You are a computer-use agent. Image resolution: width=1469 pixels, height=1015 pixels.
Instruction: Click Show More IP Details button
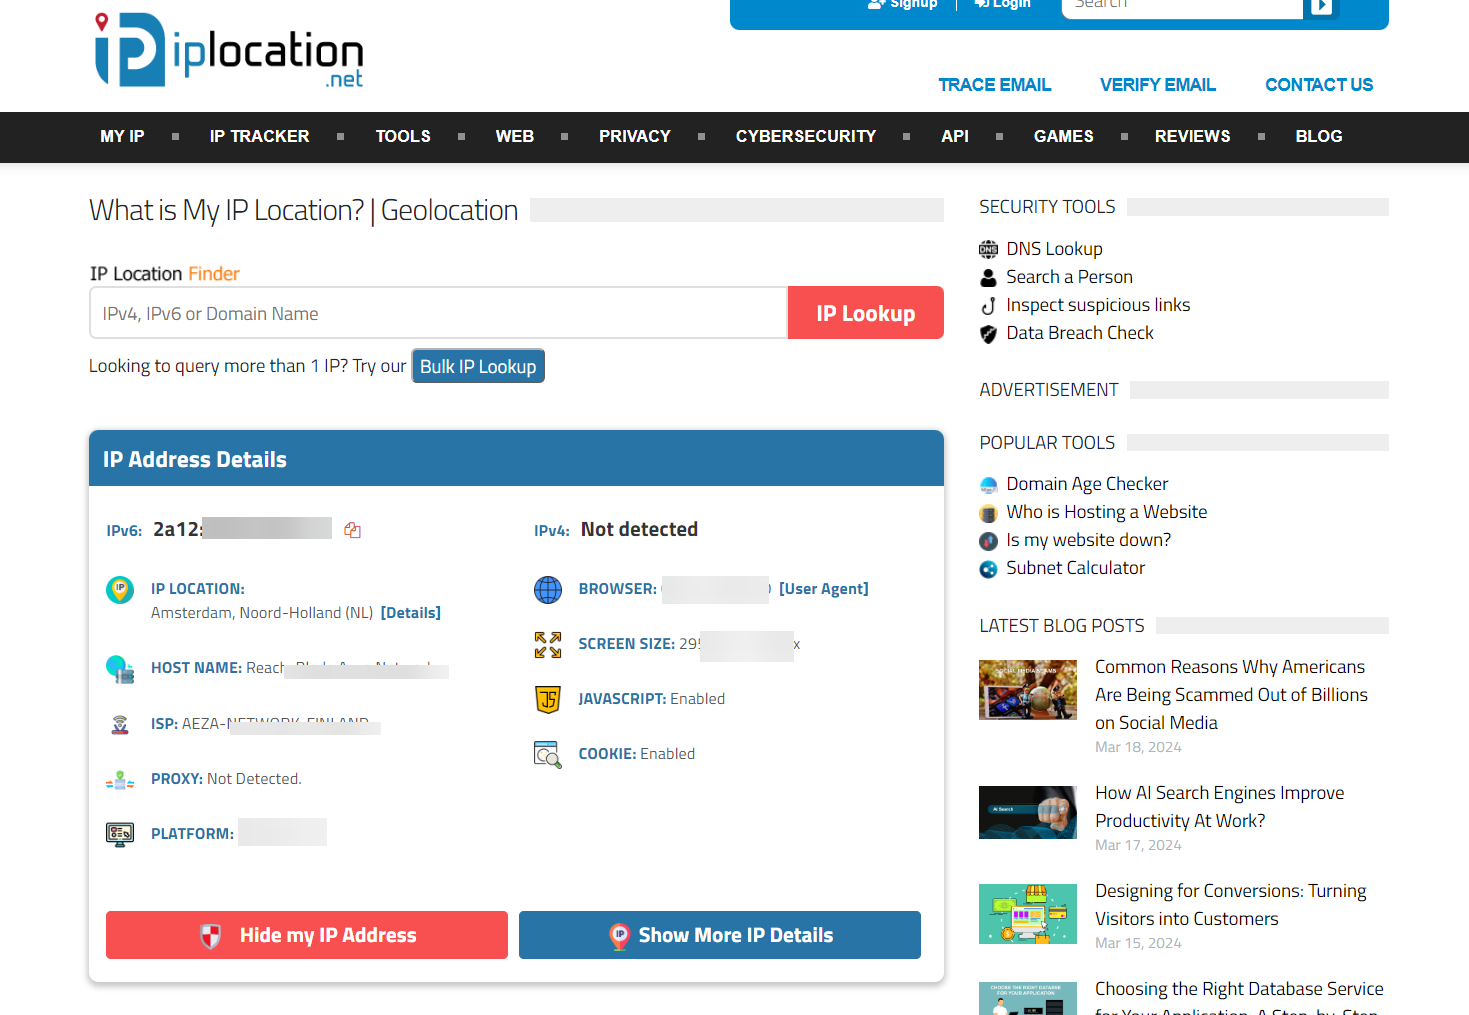click(719, 935)
